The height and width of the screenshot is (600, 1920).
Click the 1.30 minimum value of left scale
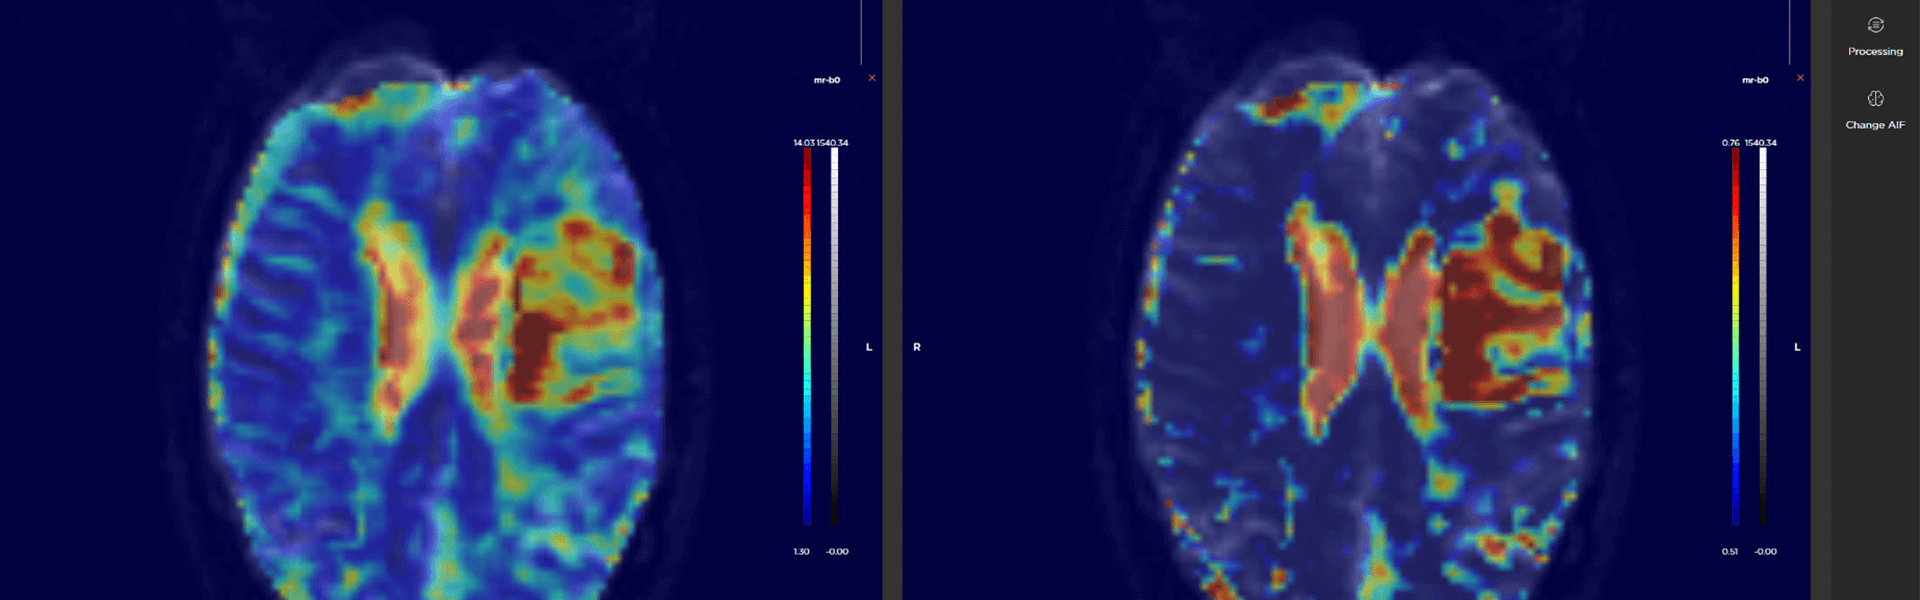coord(801,552)
